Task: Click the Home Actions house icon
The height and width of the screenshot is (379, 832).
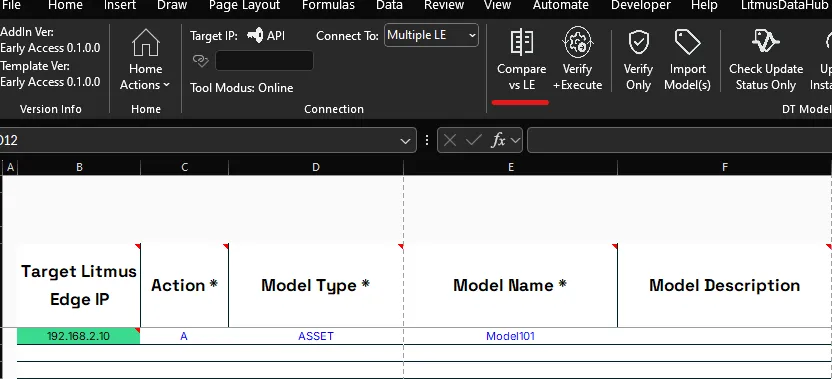Action: pyautogui.click(x=145, y=43)
